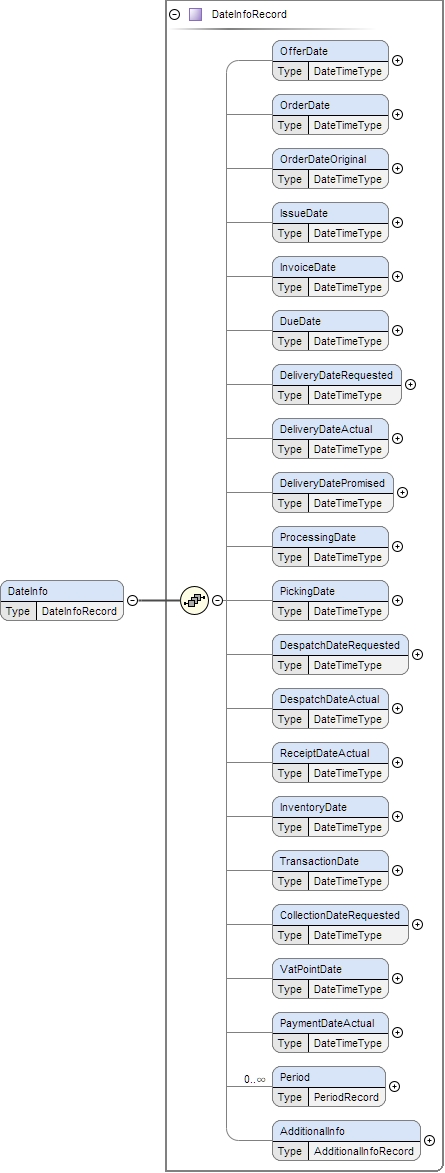This screenshot has width=445, height=1173.
Task: Click the AdditionalInfoRecord type label
Action: click(x=363, y=1151)
